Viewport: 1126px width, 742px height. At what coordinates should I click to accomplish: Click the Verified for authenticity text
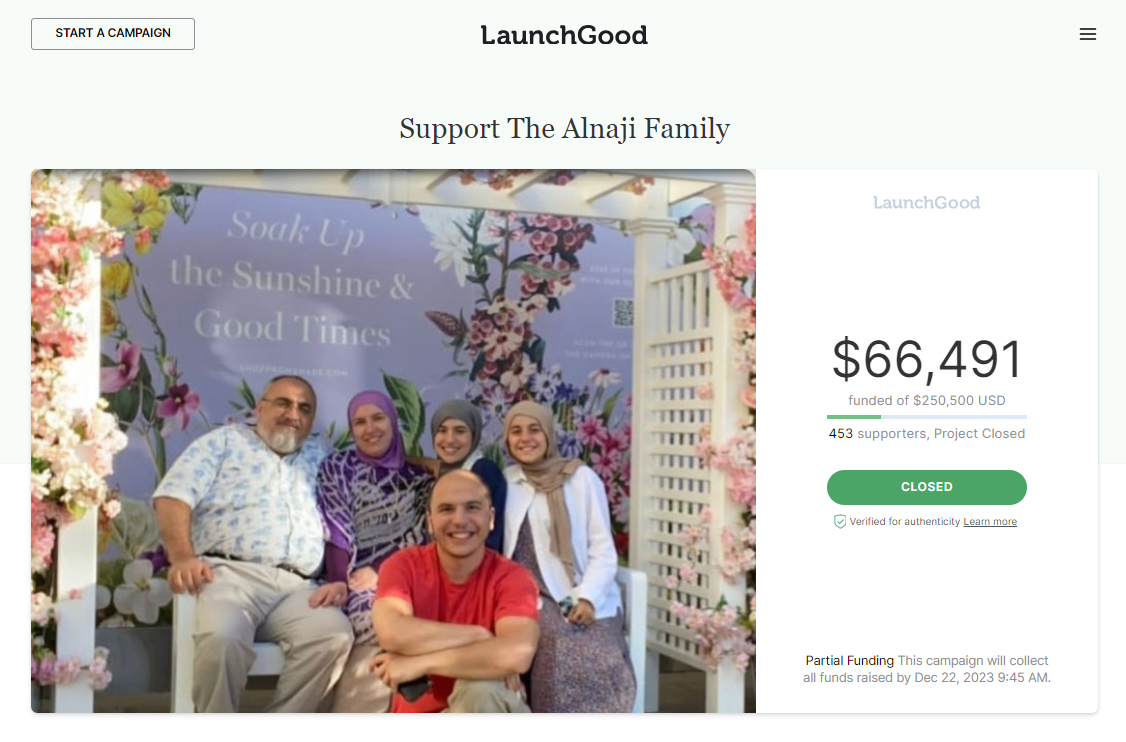904,521
